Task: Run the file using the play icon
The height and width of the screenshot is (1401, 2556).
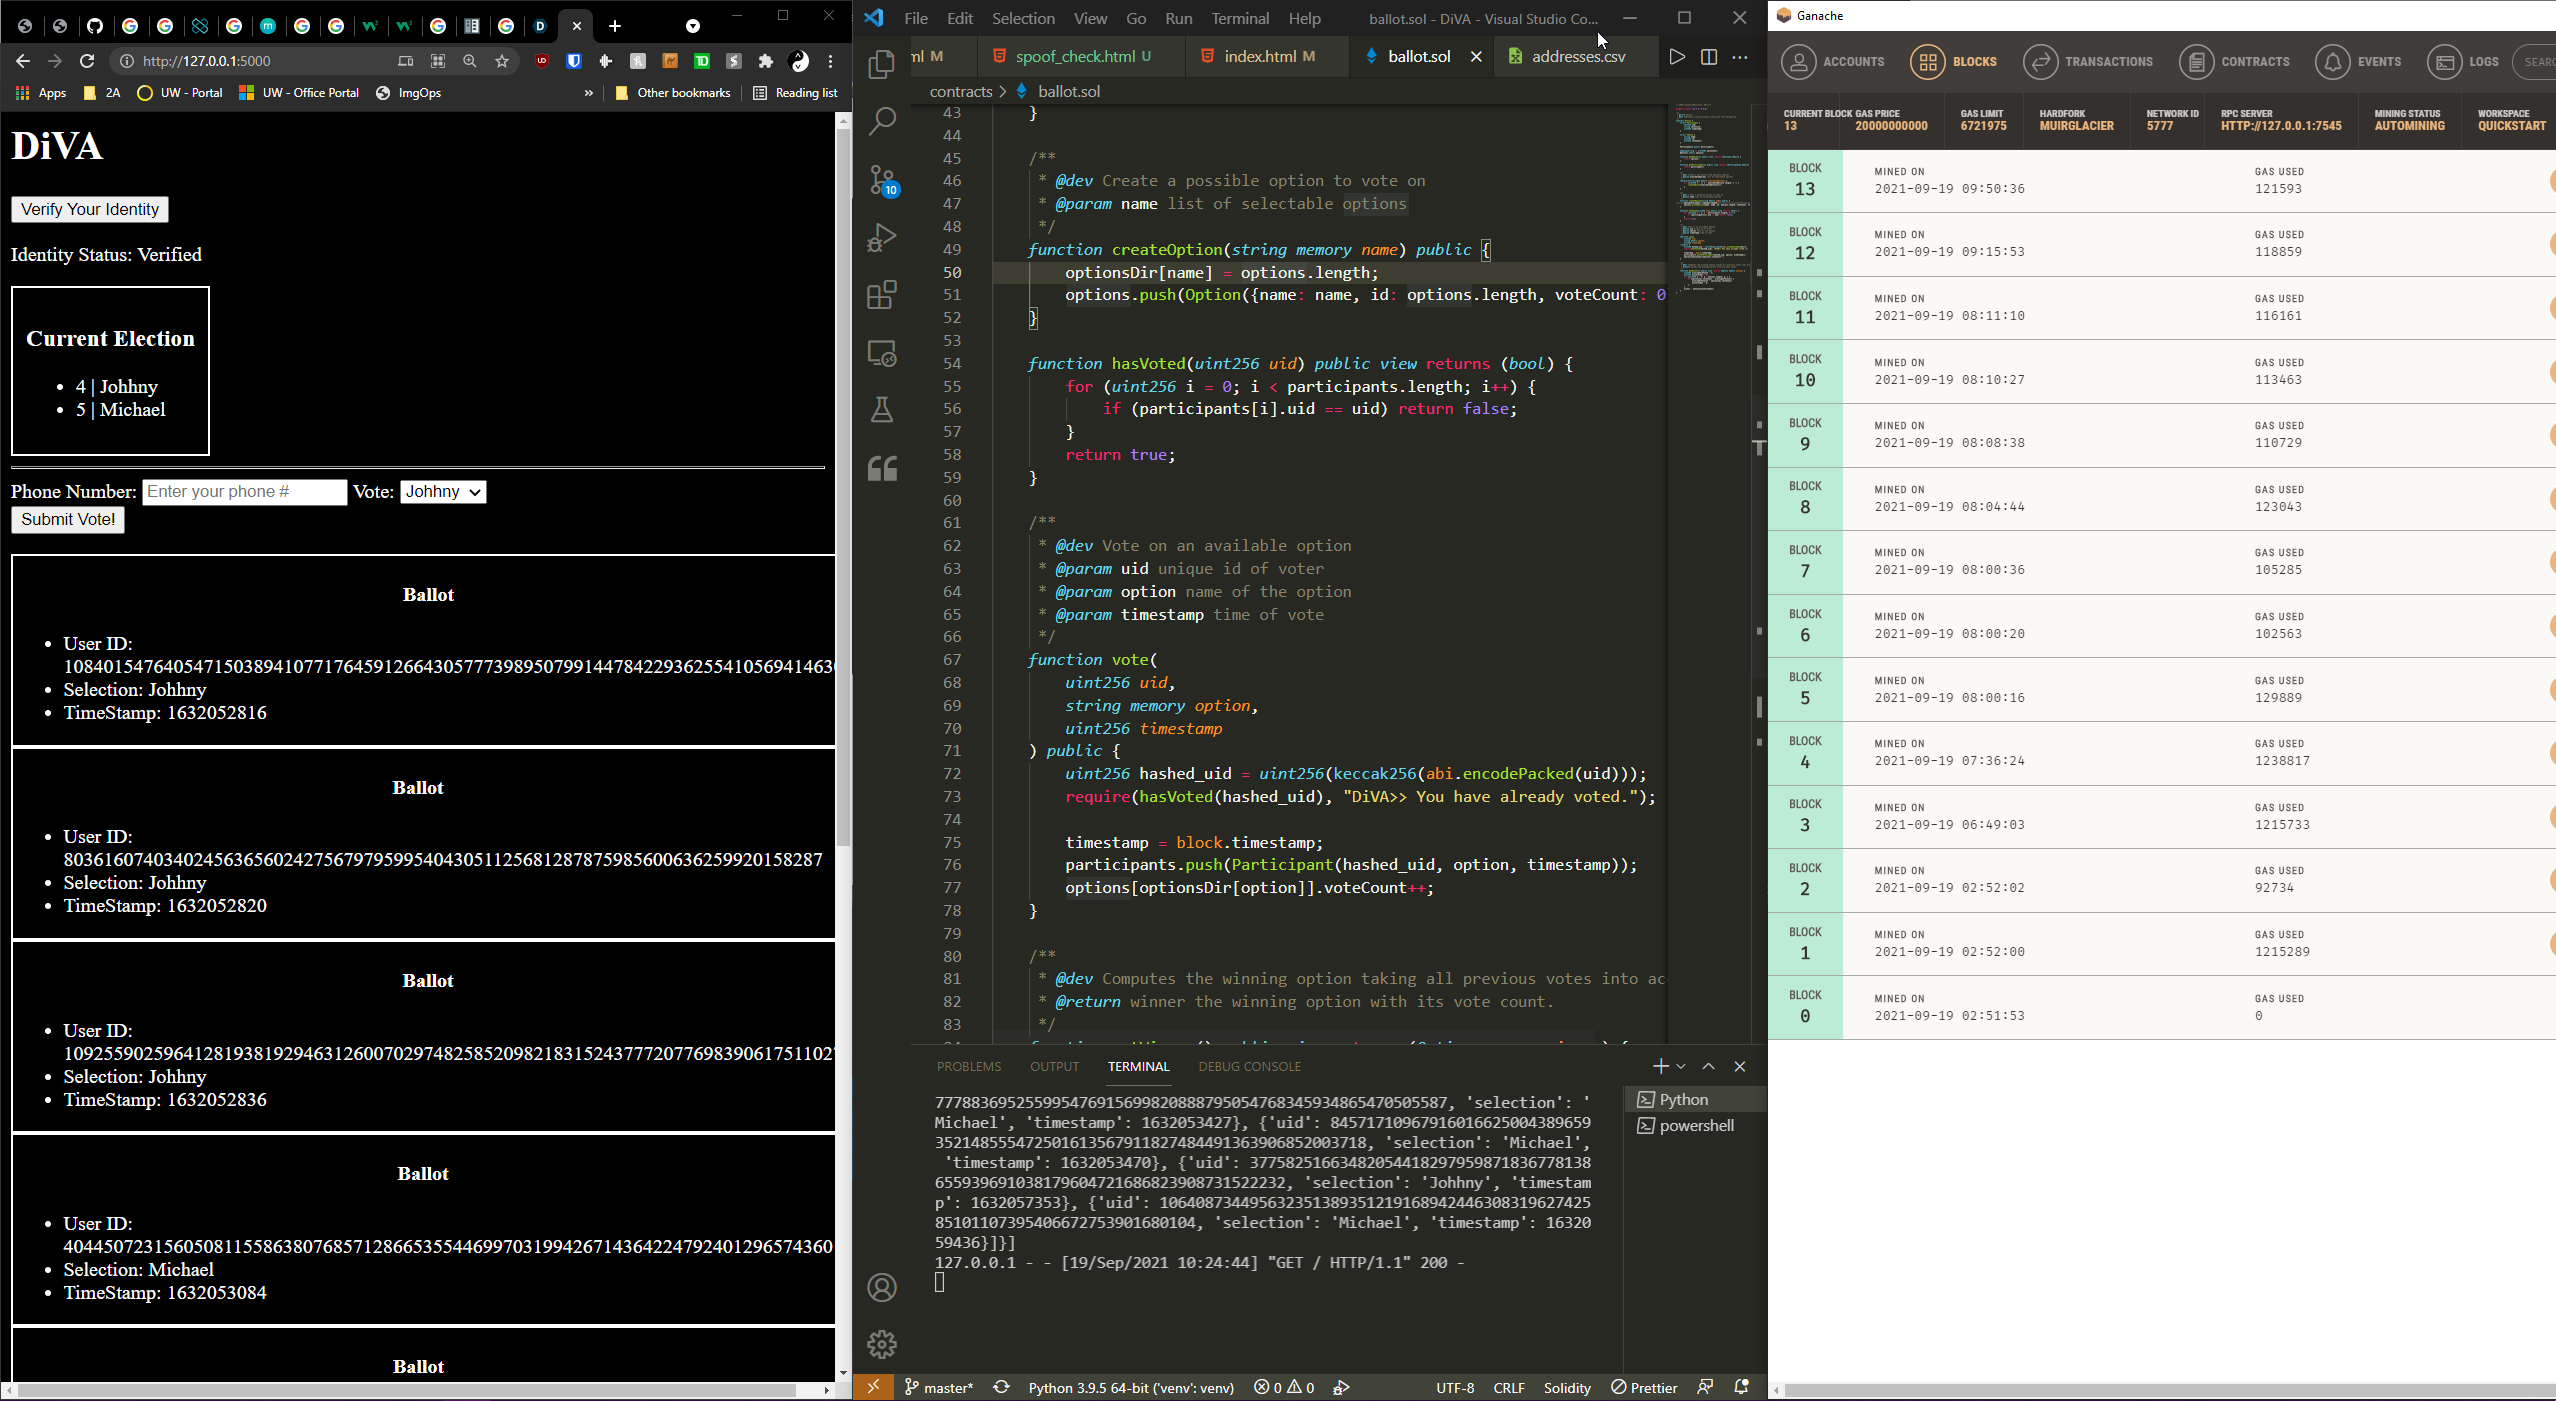Action: 1677,57
